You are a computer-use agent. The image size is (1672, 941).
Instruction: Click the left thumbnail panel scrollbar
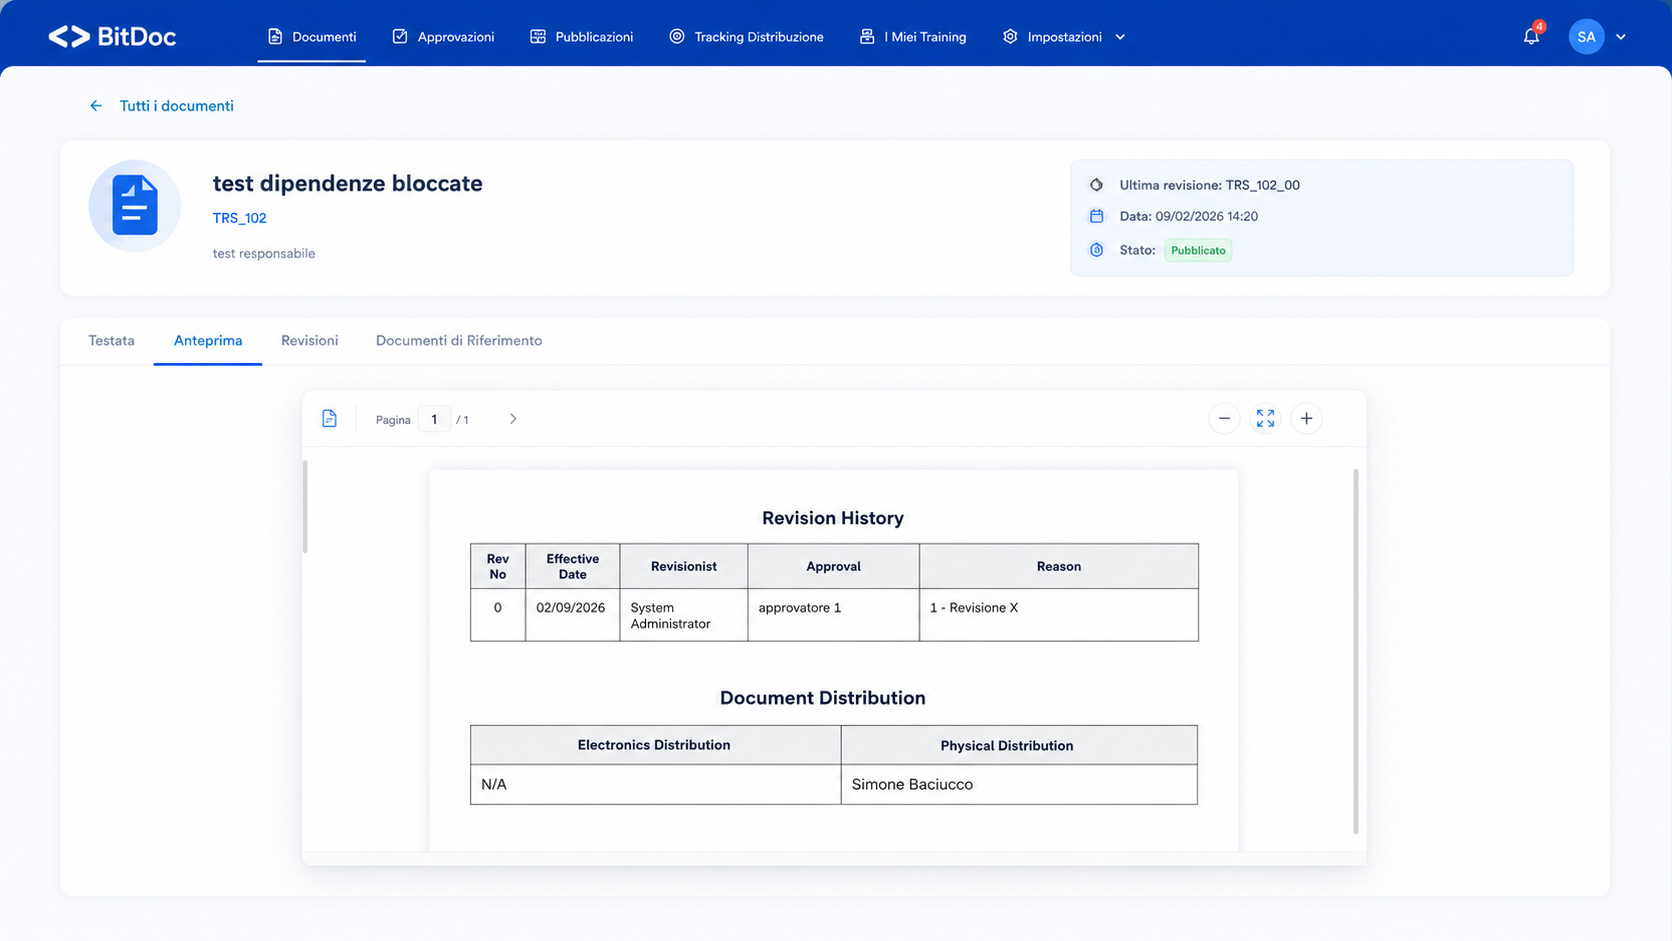click(305, 506)
